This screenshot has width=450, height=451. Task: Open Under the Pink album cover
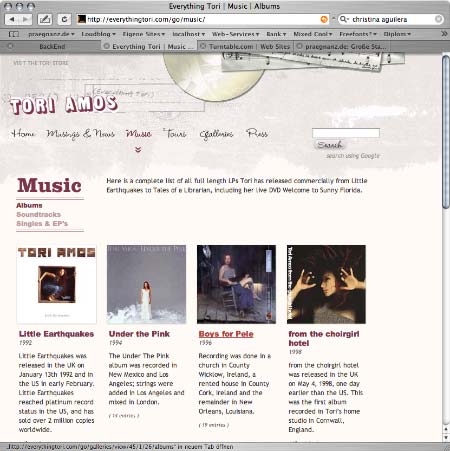point(146,284)
